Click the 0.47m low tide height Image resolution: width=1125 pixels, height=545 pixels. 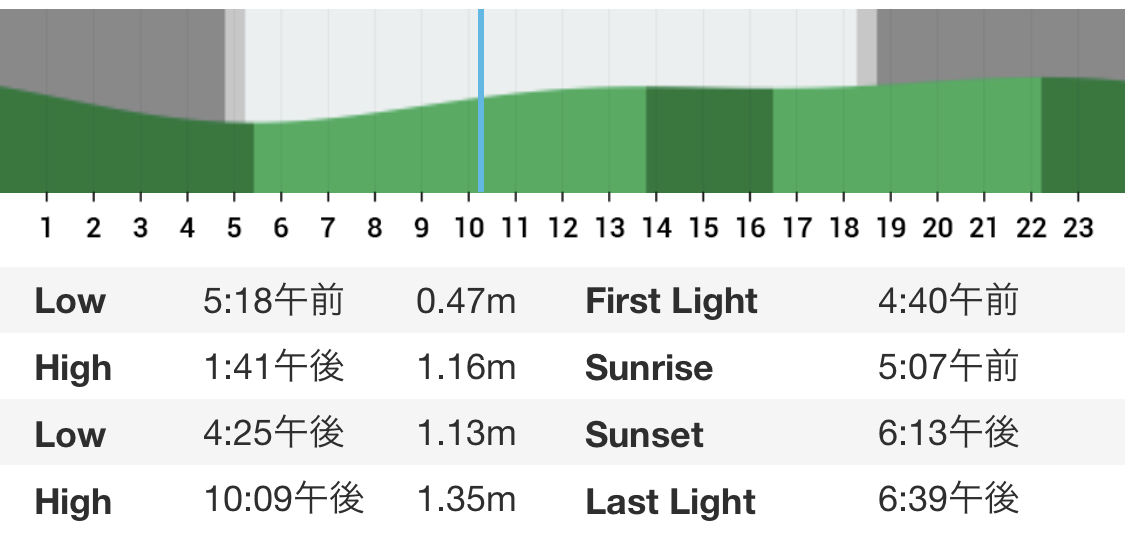pos(466,300)
